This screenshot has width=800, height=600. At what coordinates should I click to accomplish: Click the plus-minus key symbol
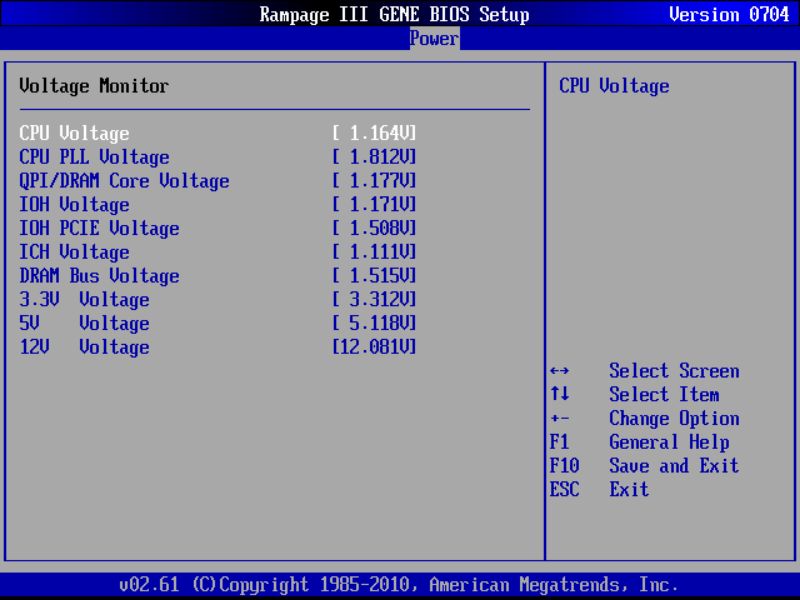click(x=560, y=419)
